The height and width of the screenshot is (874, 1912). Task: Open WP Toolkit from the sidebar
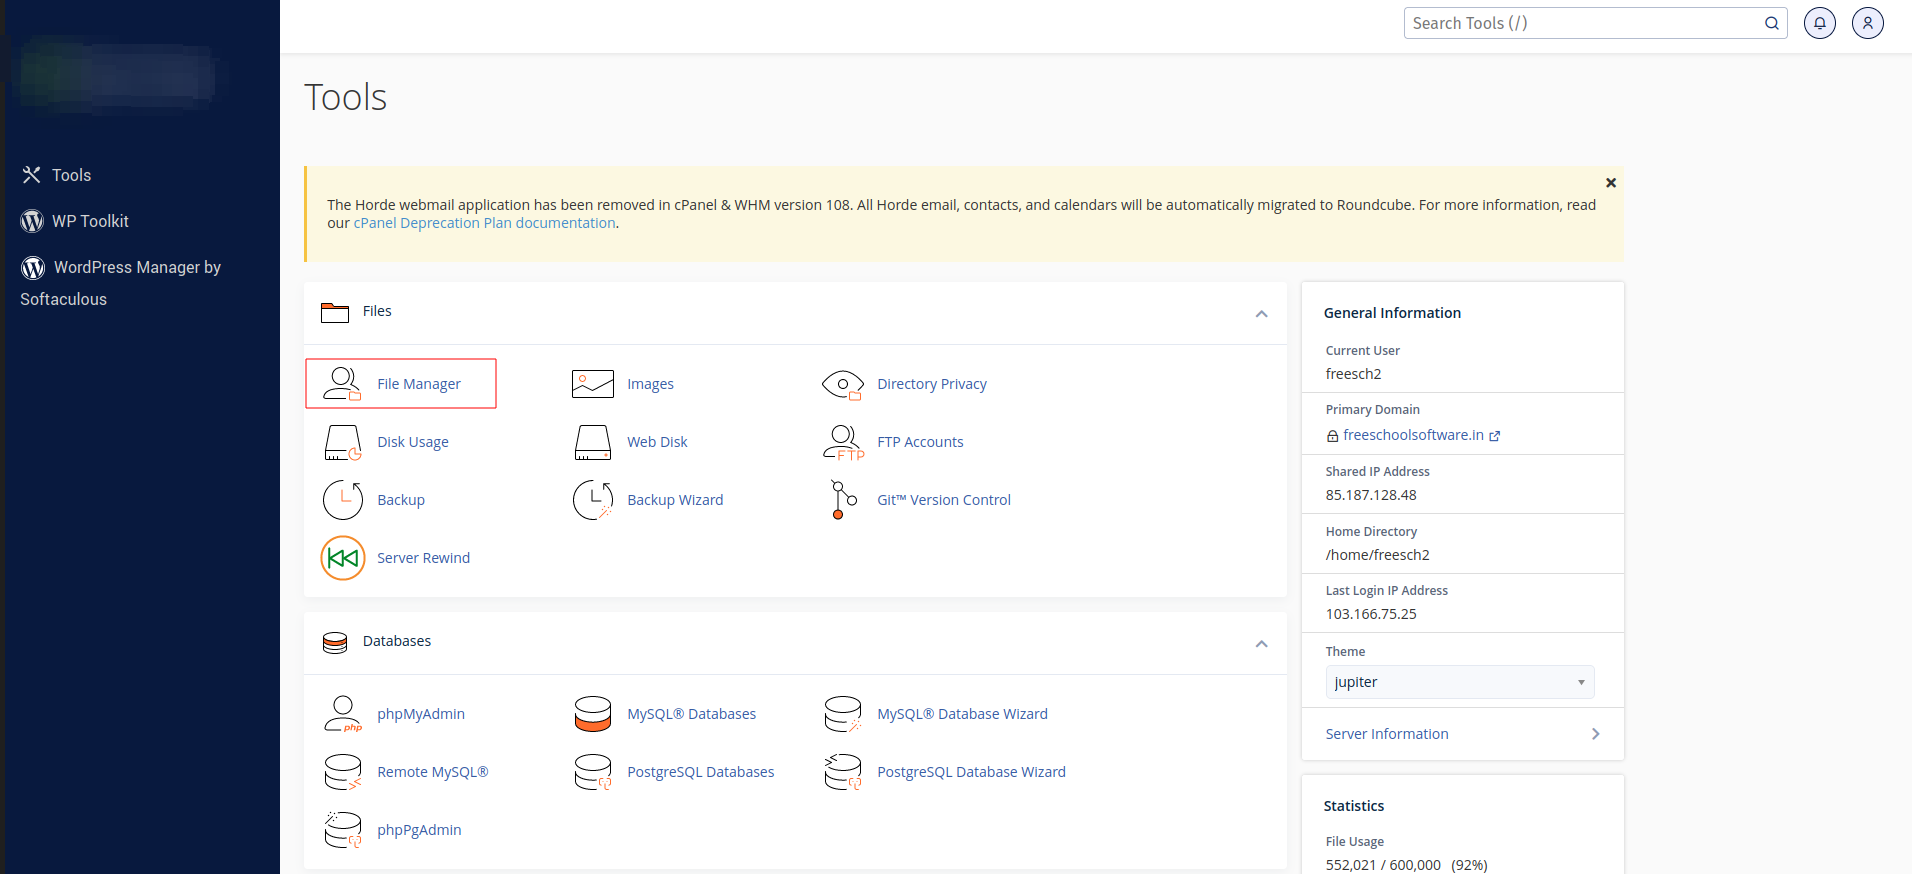90,221
